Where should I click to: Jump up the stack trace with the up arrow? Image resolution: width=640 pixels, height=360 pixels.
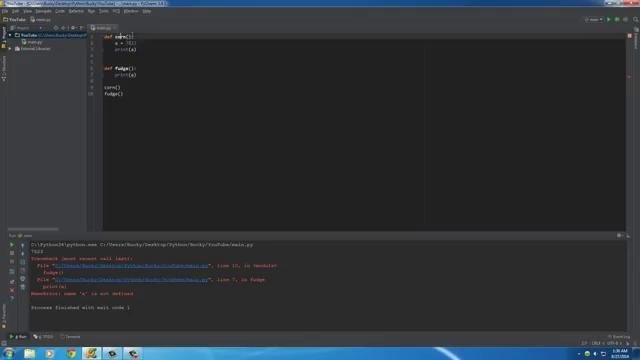22,245
